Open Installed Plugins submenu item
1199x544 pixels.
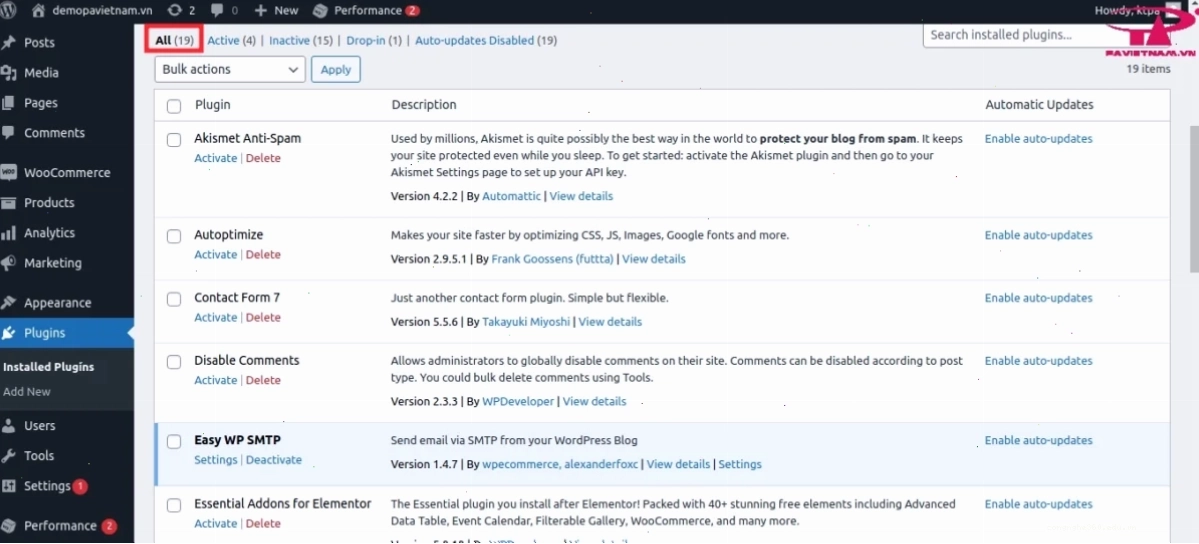tap(49, 366)
